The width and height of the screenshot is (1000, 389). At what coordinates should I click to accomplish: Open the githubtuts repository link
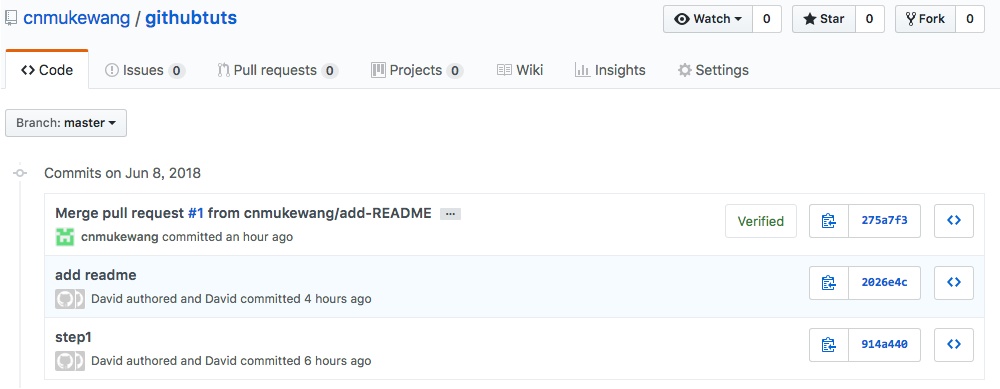tap(191, 18)
